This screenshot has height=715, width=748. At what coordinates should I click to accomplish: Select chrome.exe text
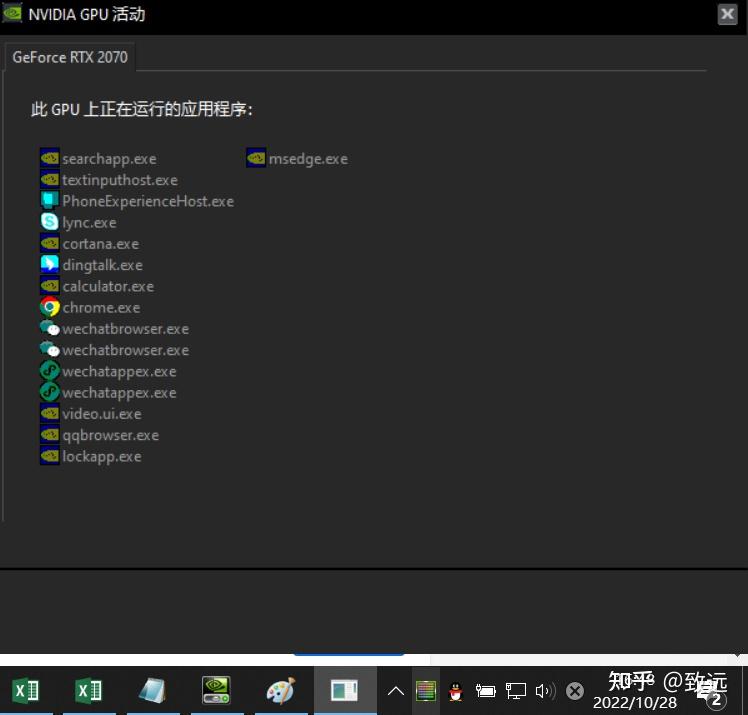[101, 308]
